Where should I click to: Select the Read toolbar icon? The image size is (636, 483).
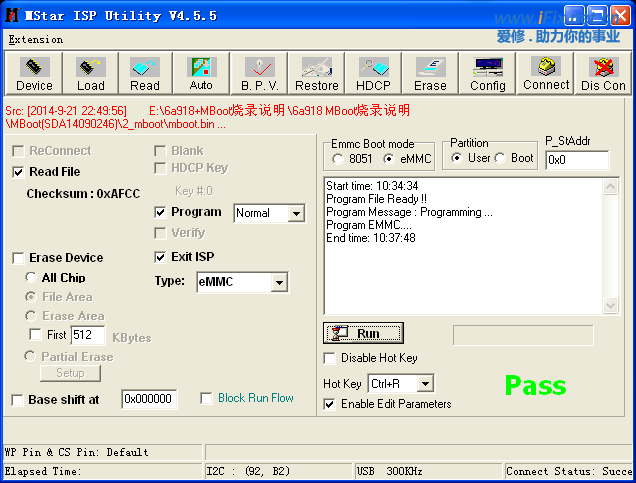(145, 73)
